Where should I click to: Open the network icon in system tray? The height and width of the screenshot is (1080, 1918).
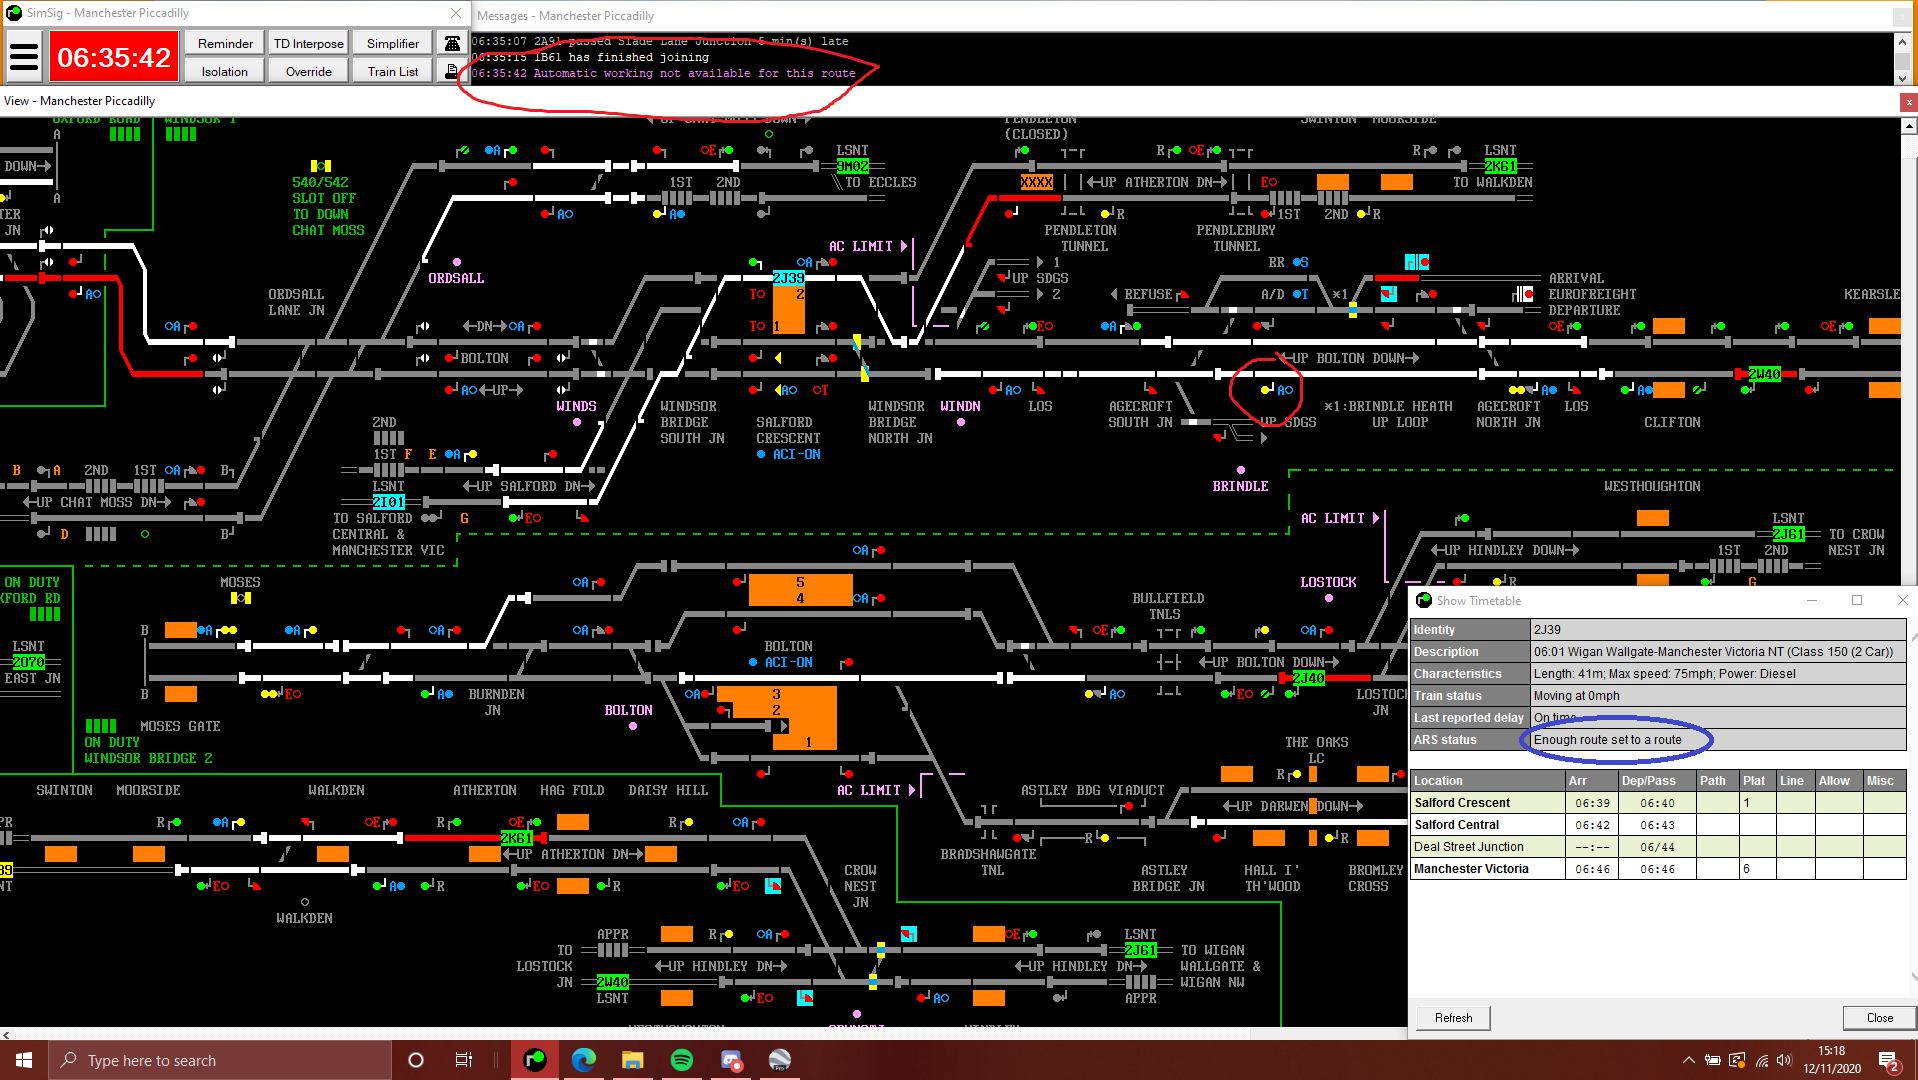(1761, 1060)
